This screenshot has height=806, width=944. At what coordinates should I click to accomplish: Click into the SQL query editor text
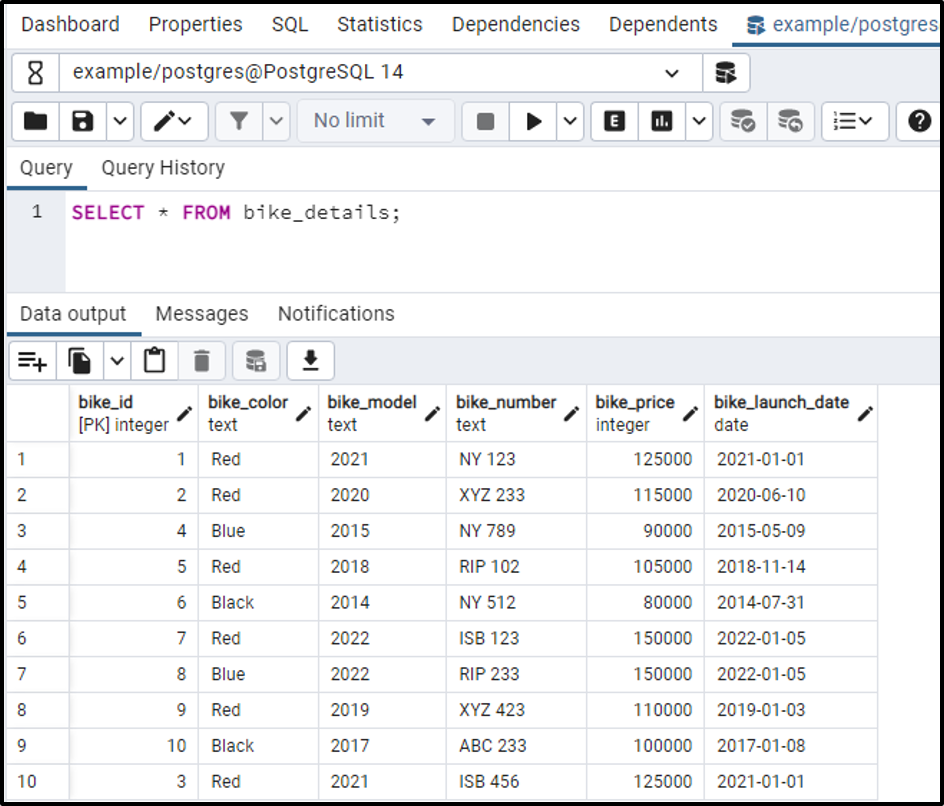point(236,212)
